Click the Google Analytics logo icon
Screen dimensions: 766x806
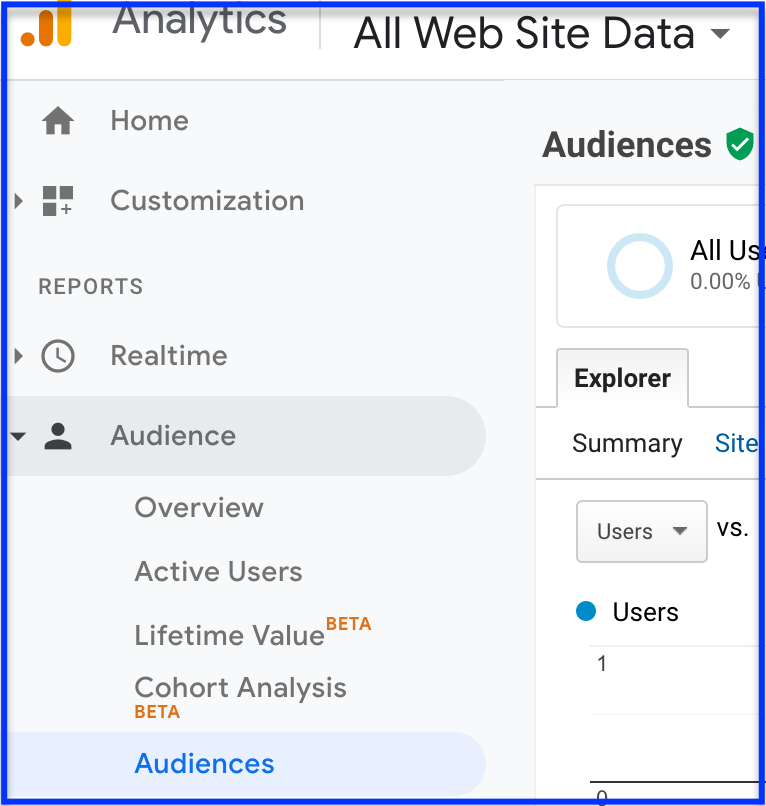[x=46, y=25]
